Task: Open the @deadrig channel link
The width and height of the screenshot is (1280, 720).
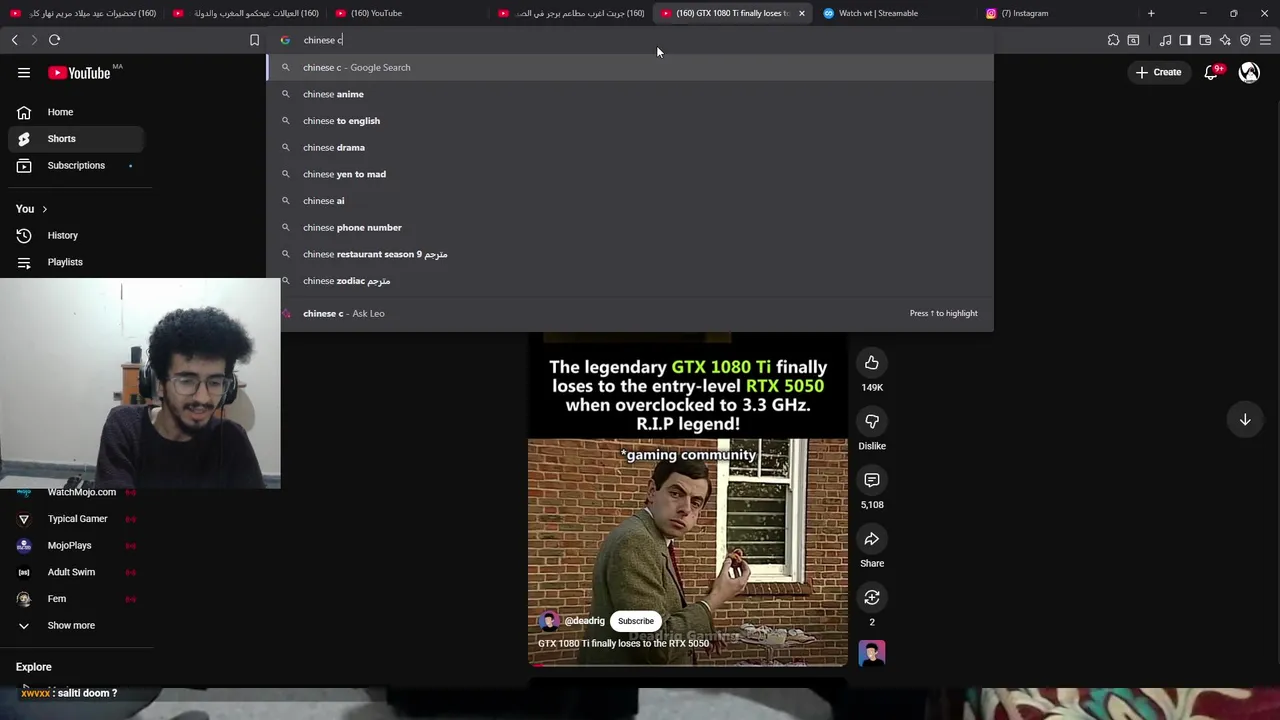Action: (x=585, y=621)
